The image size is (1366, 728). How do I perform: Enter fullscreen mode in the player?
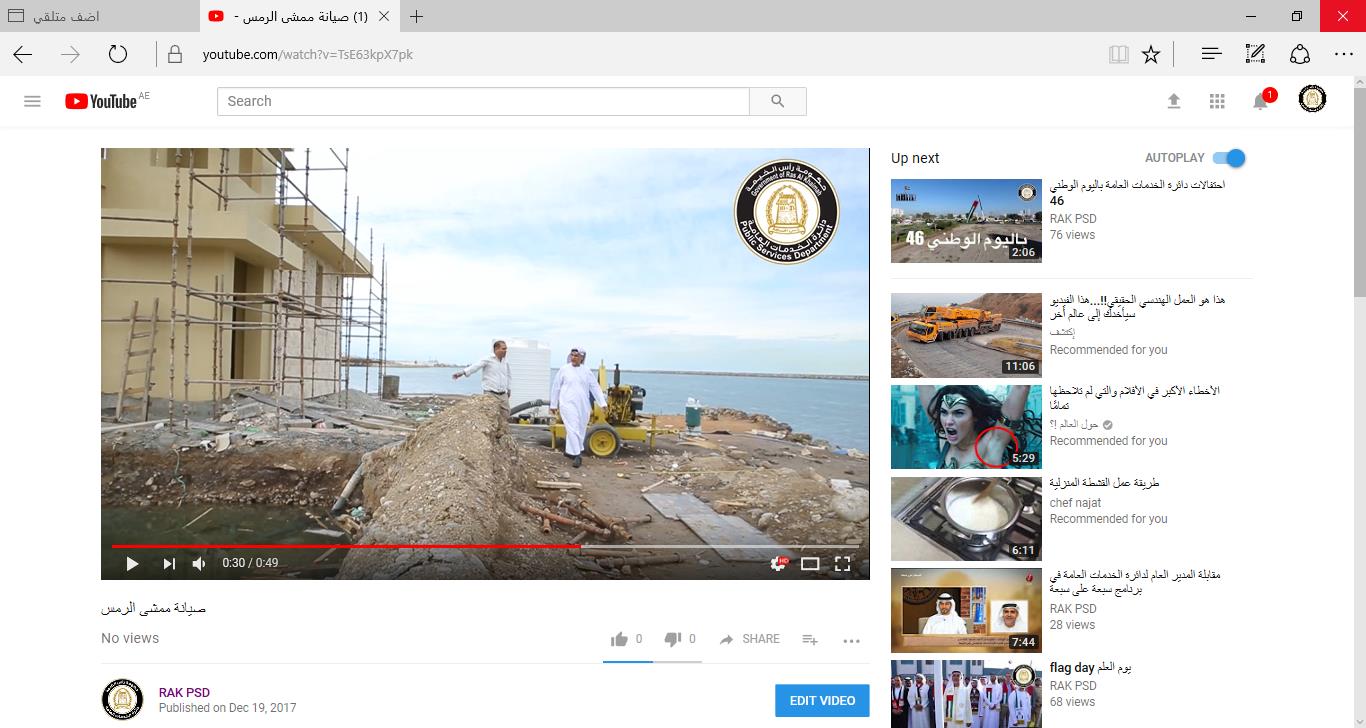coord(842,564)
